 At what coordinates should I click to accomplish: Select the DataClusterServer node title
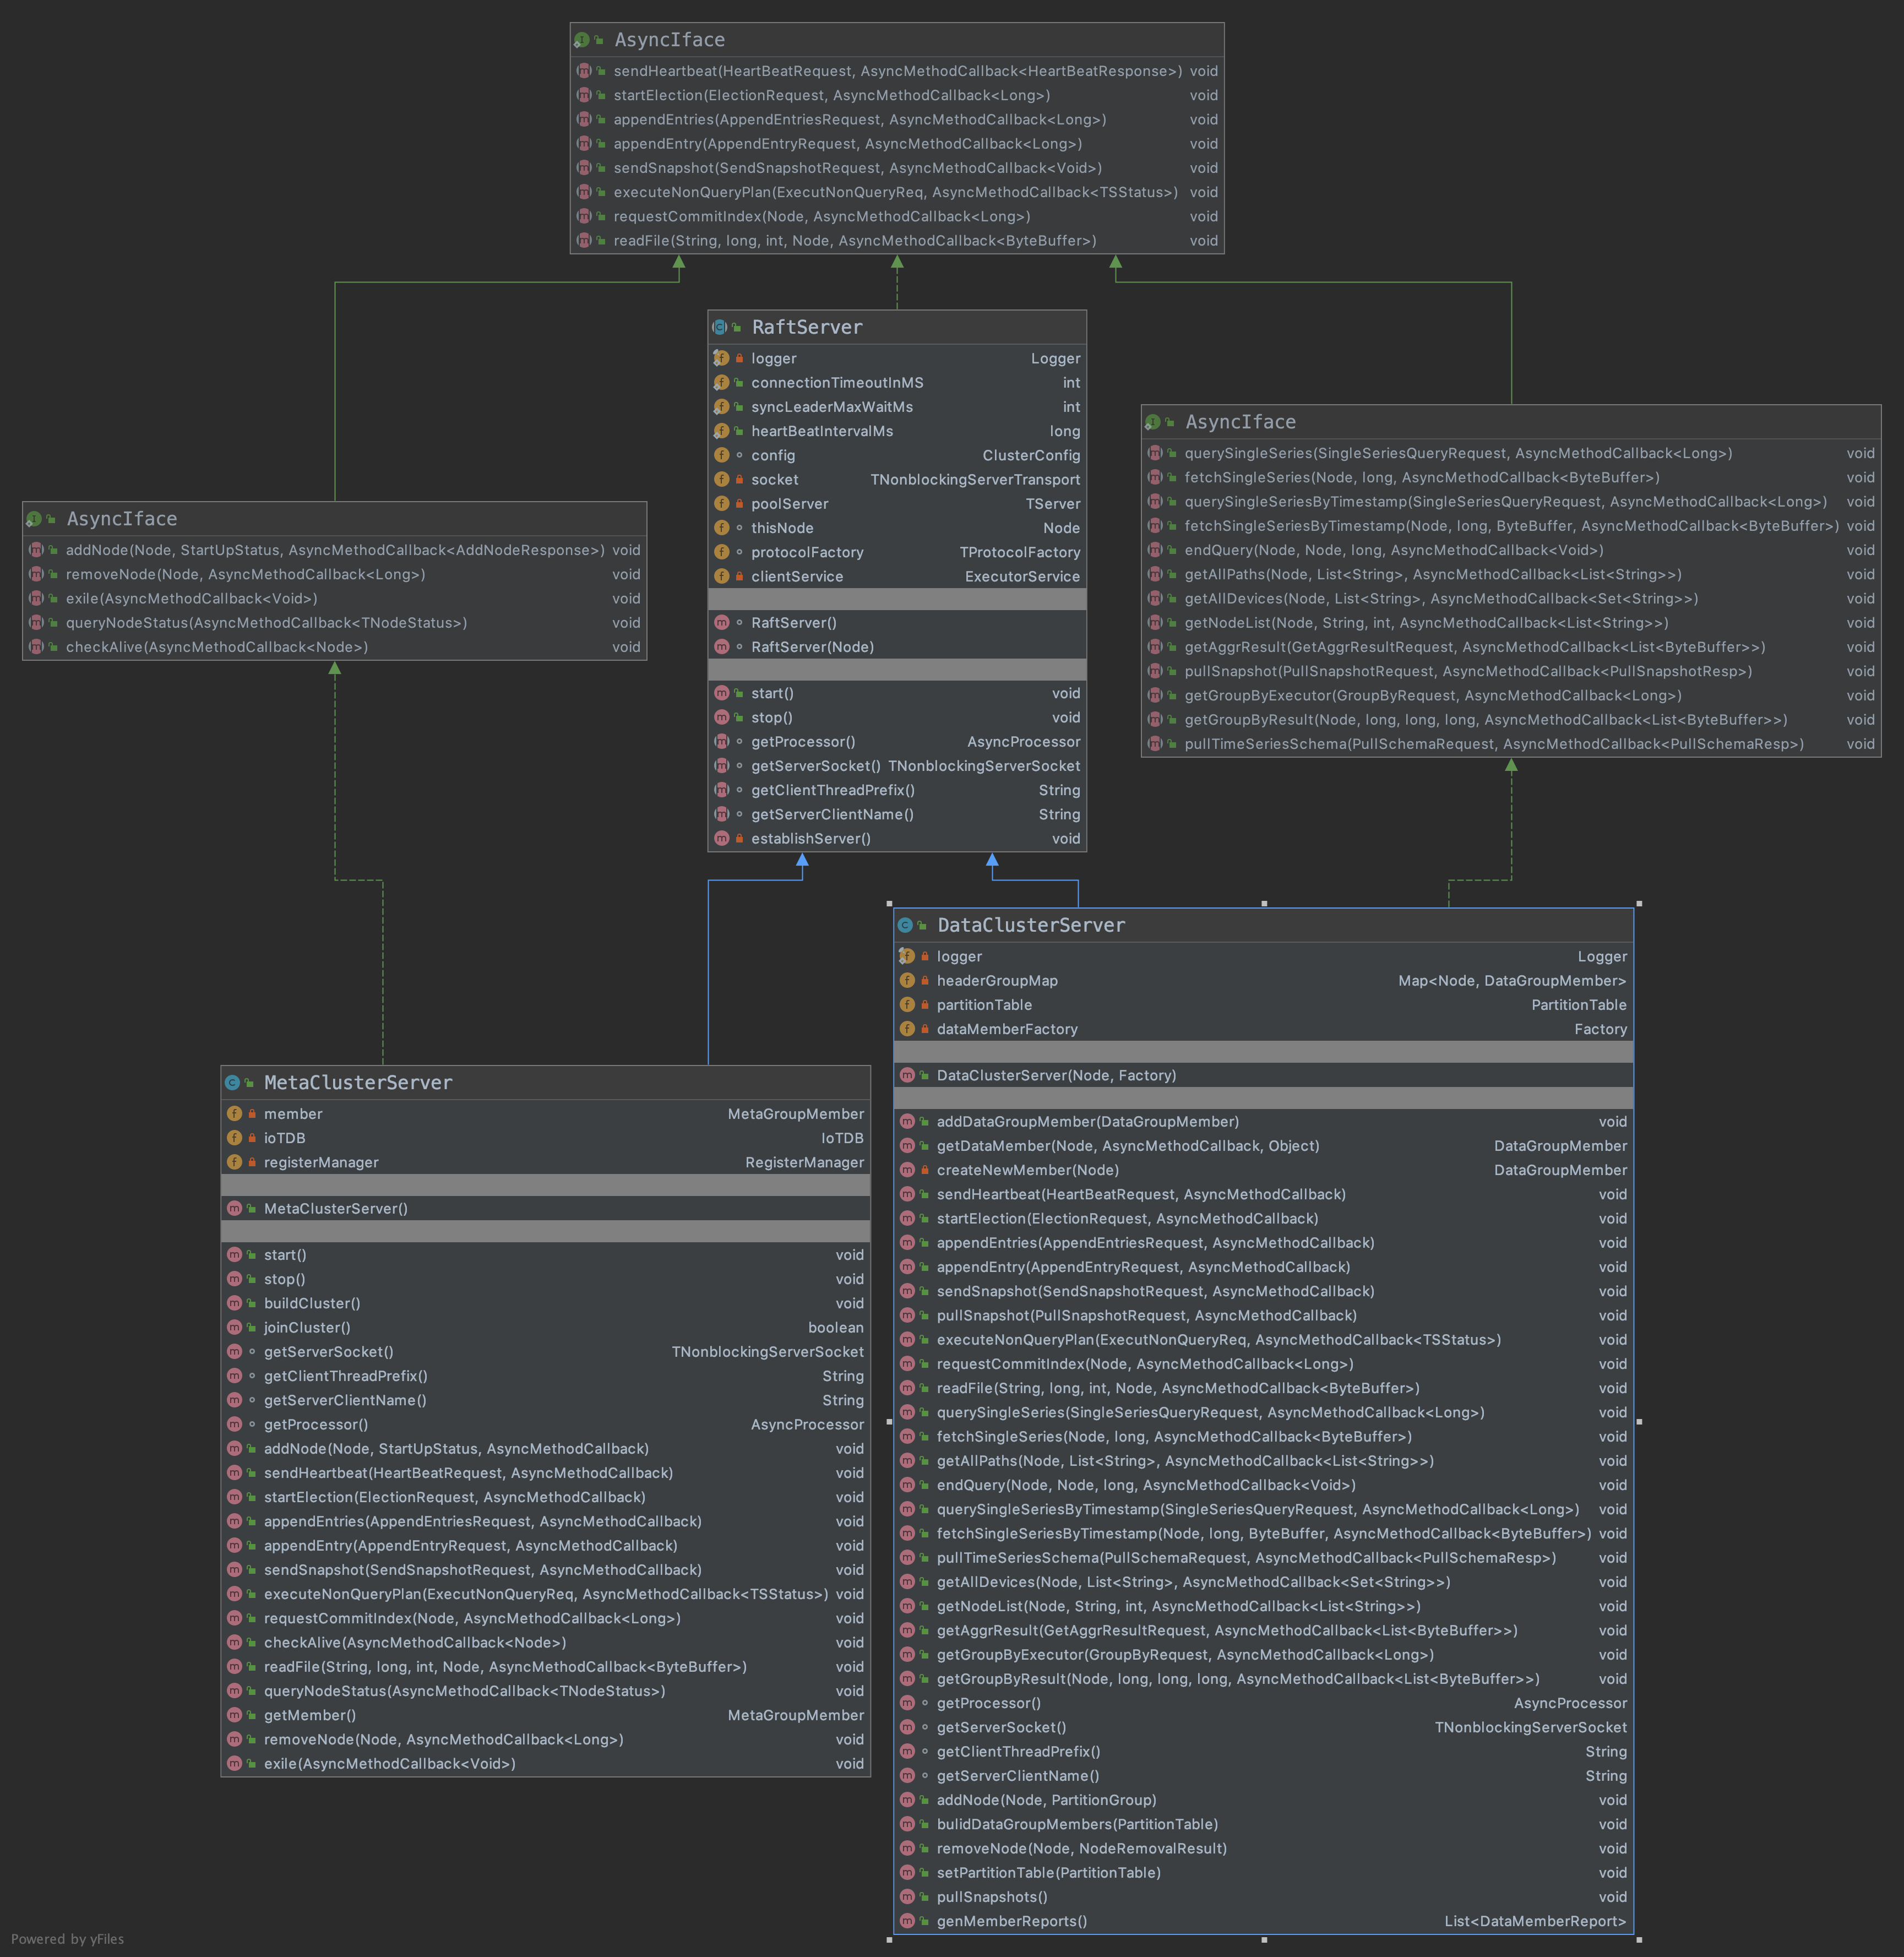tap(1031, 925)
